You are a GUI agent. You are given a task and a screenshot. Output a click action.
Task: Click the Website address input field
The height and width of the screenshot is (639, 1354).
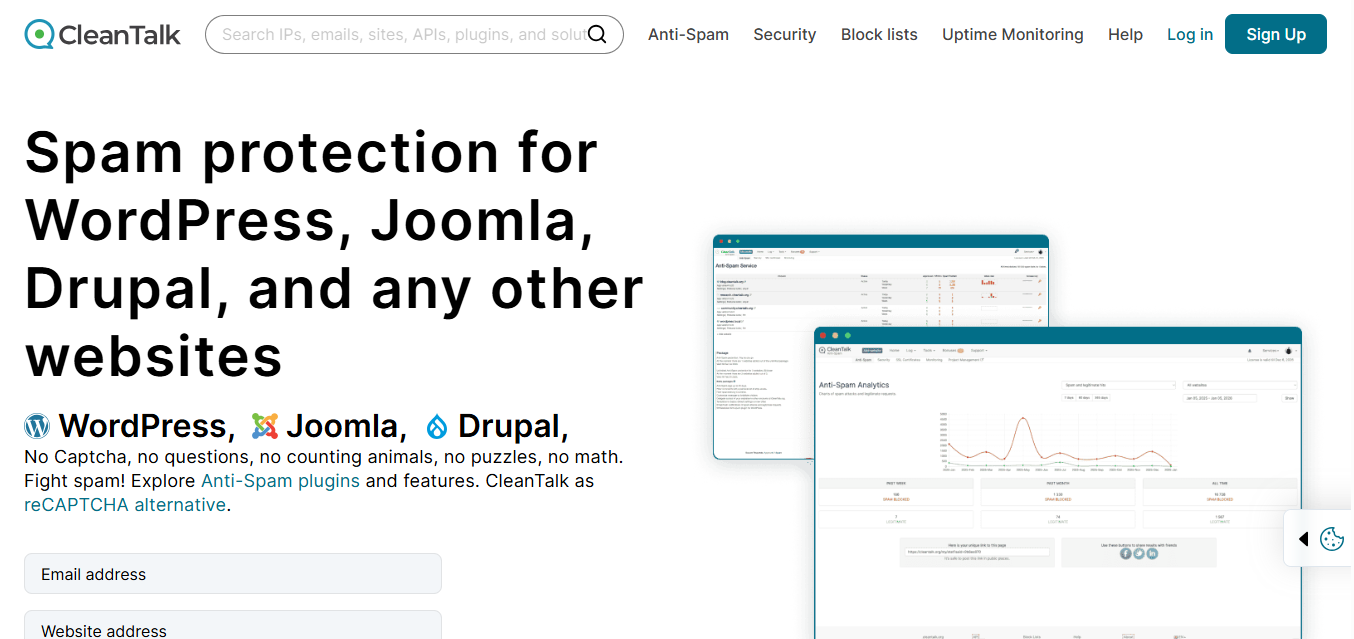[233, 626]
